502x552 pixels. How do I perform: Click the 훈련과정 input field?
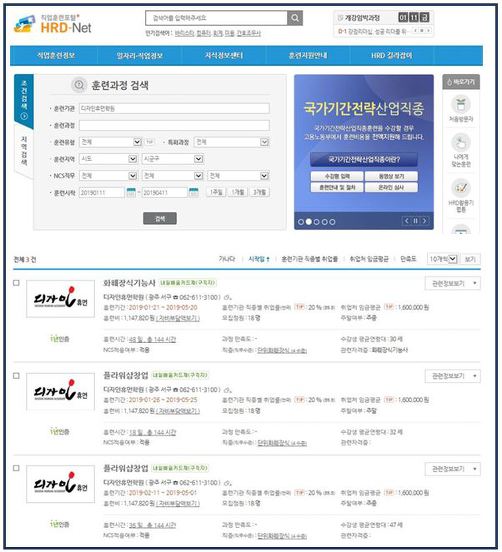coord(174,125)
